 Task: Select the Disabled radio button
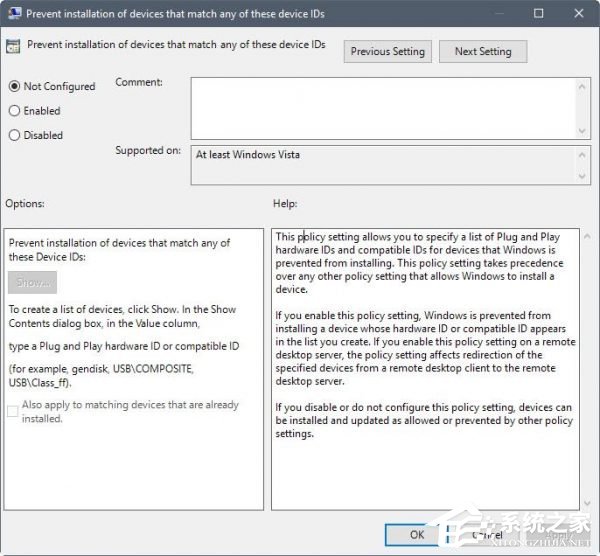coord(14,135)
